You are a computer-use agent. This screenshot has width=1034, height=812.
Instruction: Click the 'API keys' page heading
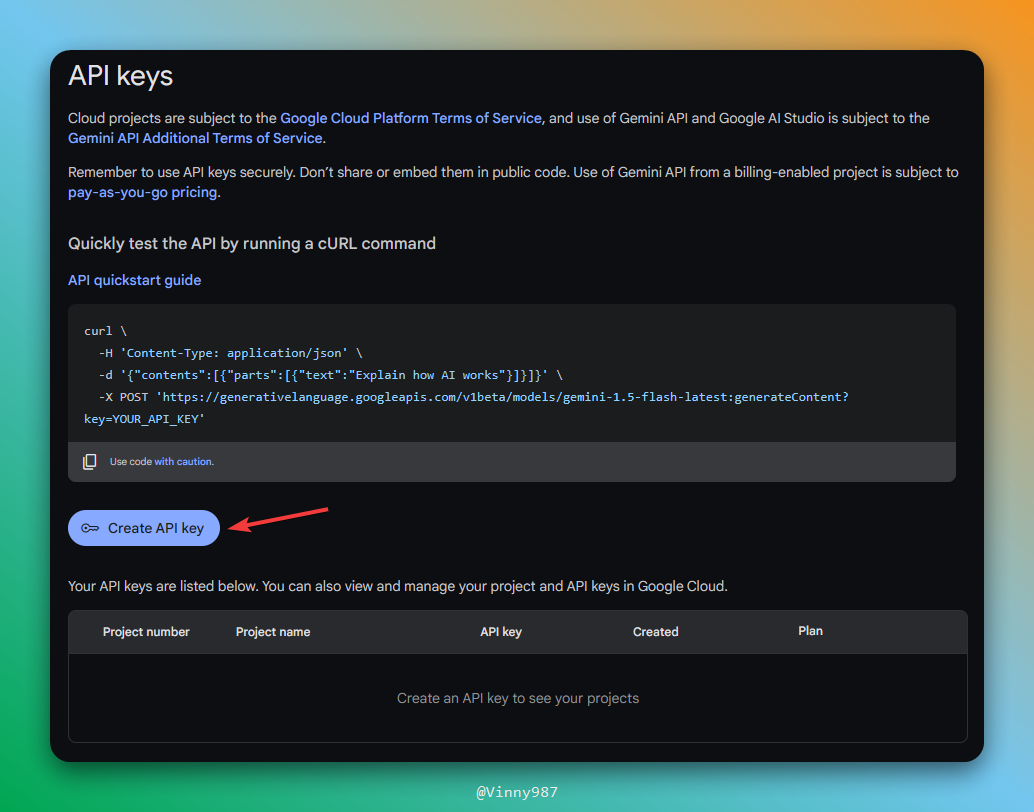[120, 76]
